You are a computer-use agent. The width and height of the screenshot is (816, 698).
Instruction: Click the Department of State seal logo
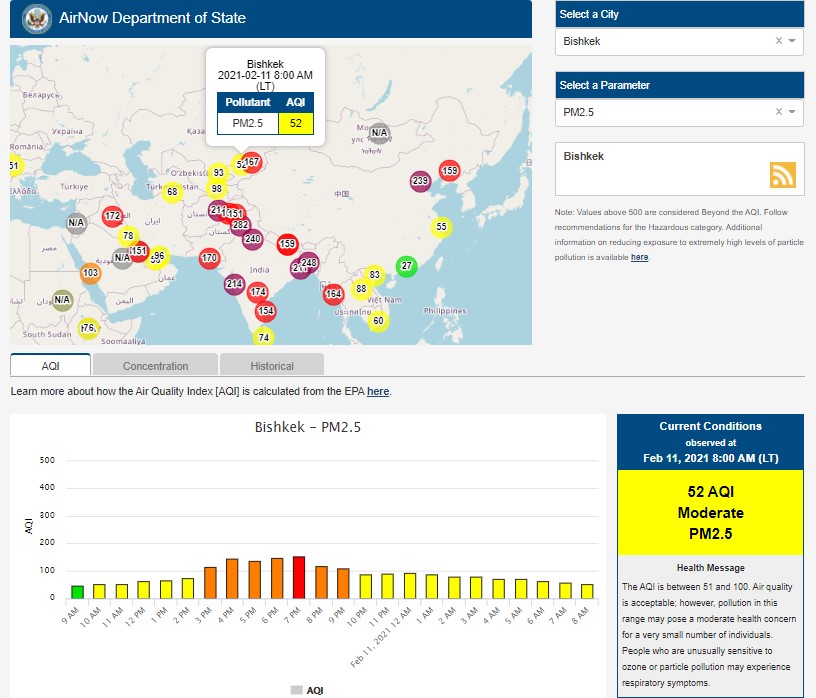tap(35, 17)
